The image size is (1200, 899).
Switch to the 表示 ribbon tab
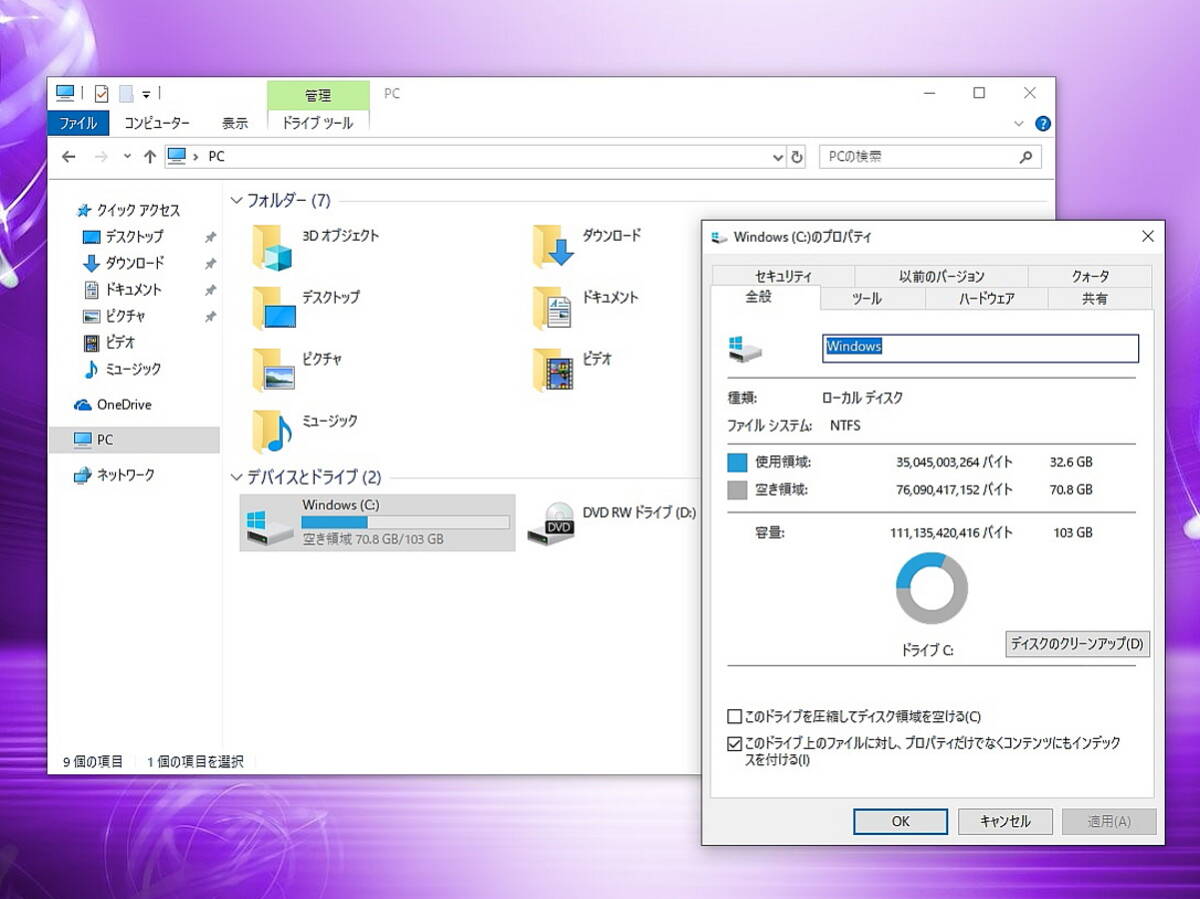click(235, 123)
